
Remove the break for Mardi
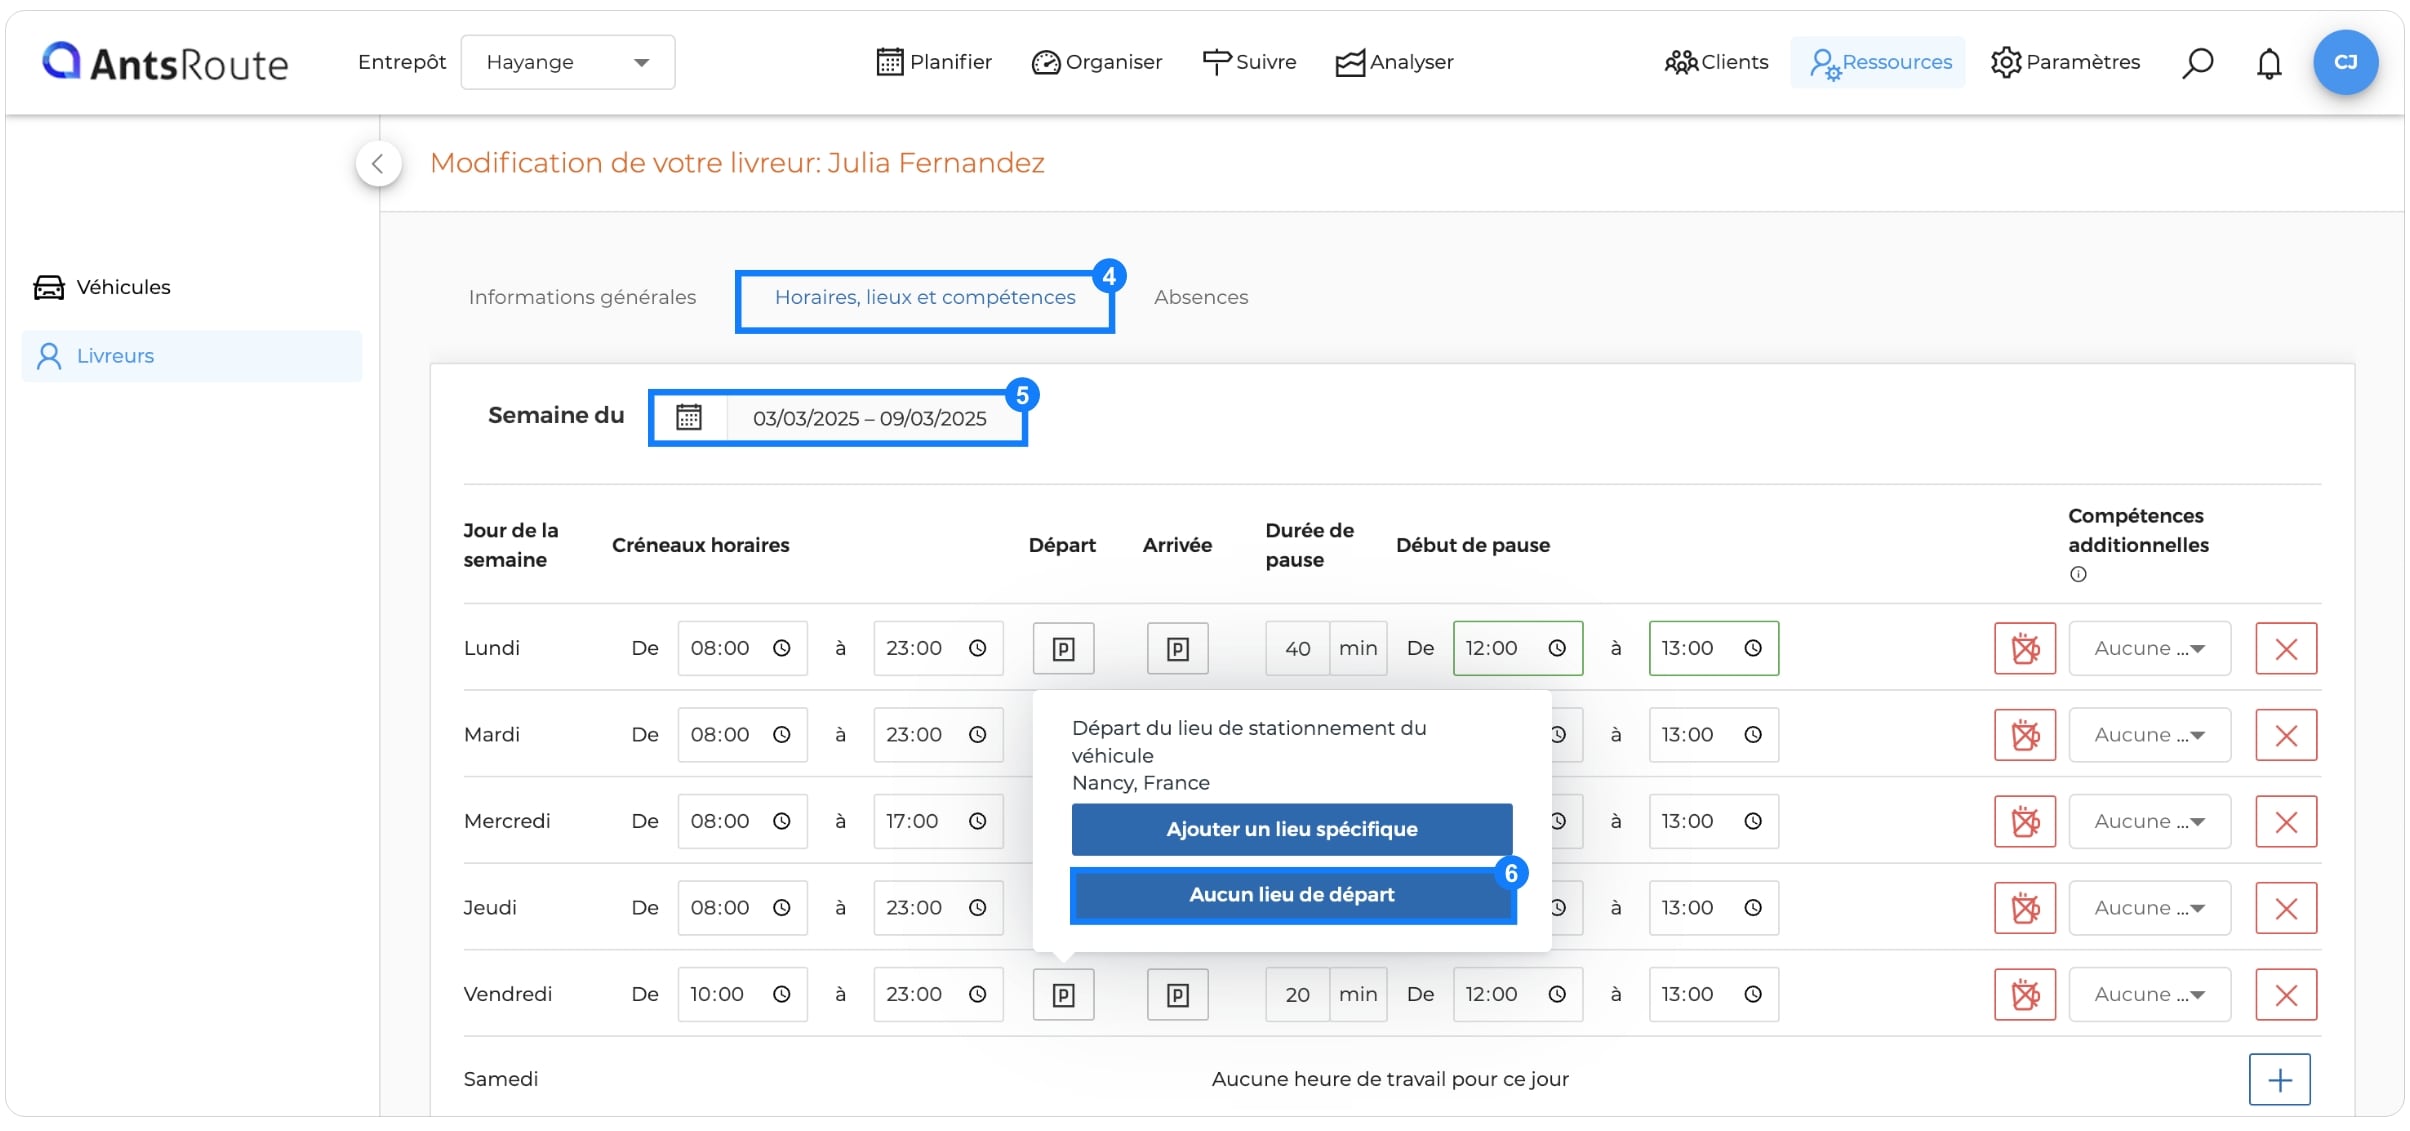coord(2025,735)
